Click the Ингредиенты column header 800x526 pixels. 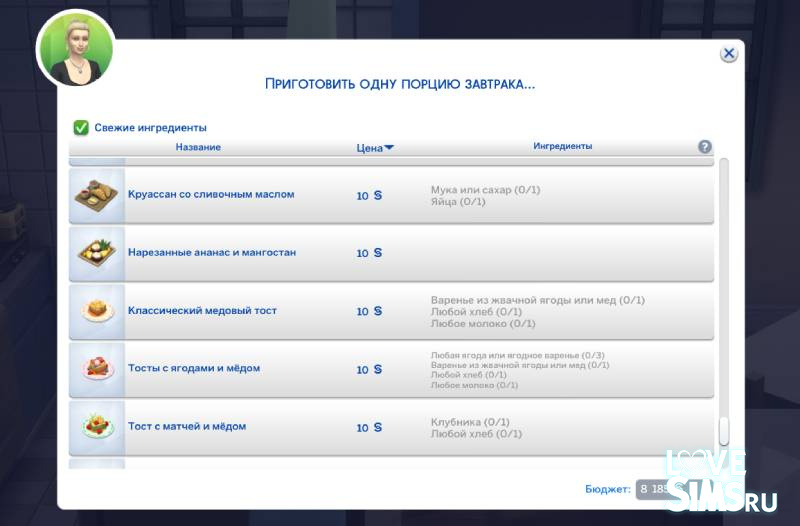pyautogui.click(x=563, y=146)
